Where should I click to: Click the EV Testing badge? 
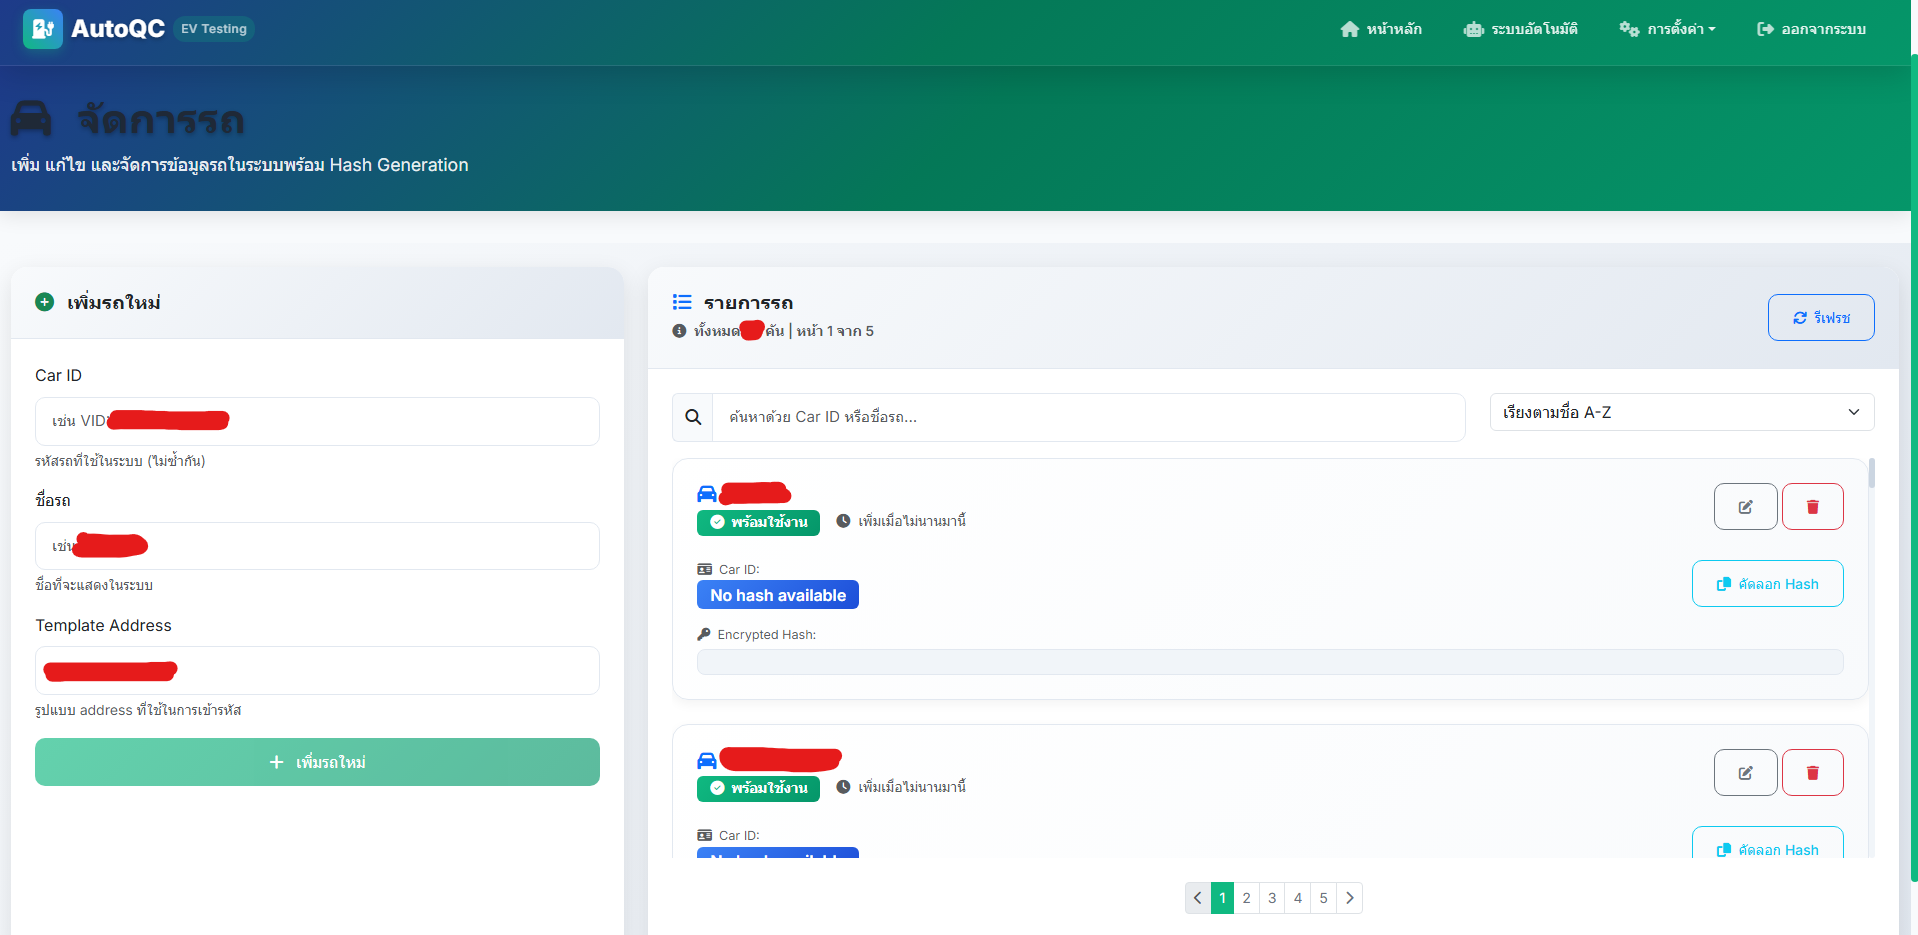point(214,29)
